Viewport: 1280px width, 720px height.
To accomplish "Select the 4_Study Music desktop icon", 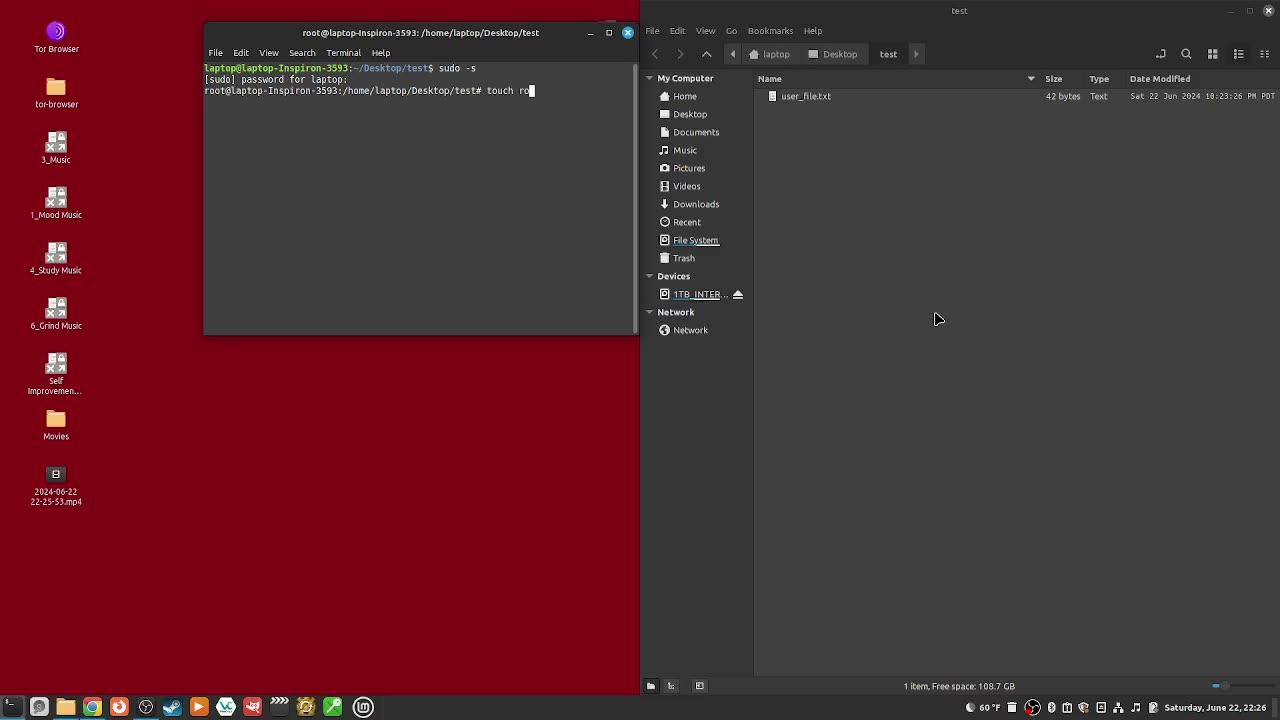I will click(56, 258).
